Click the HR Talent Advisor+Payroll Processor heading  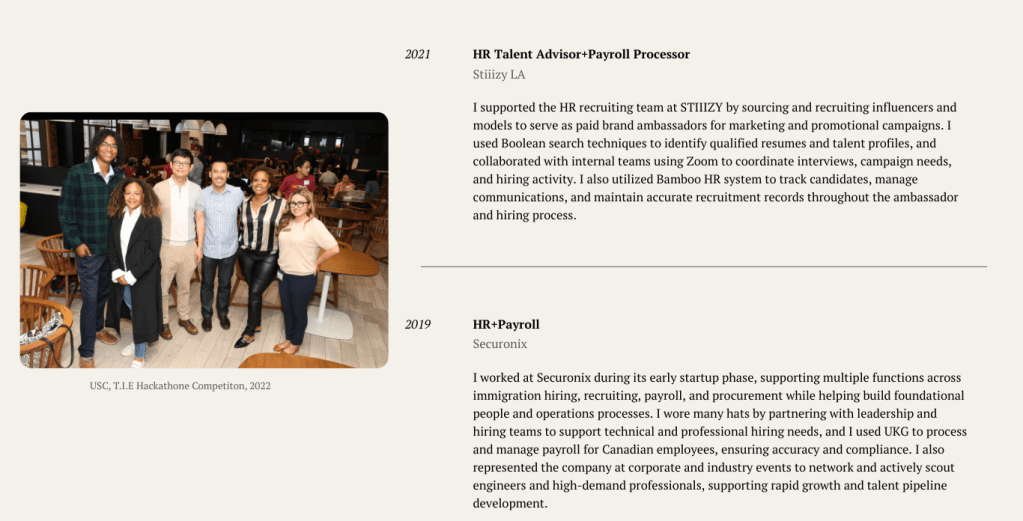click(581, 55)
